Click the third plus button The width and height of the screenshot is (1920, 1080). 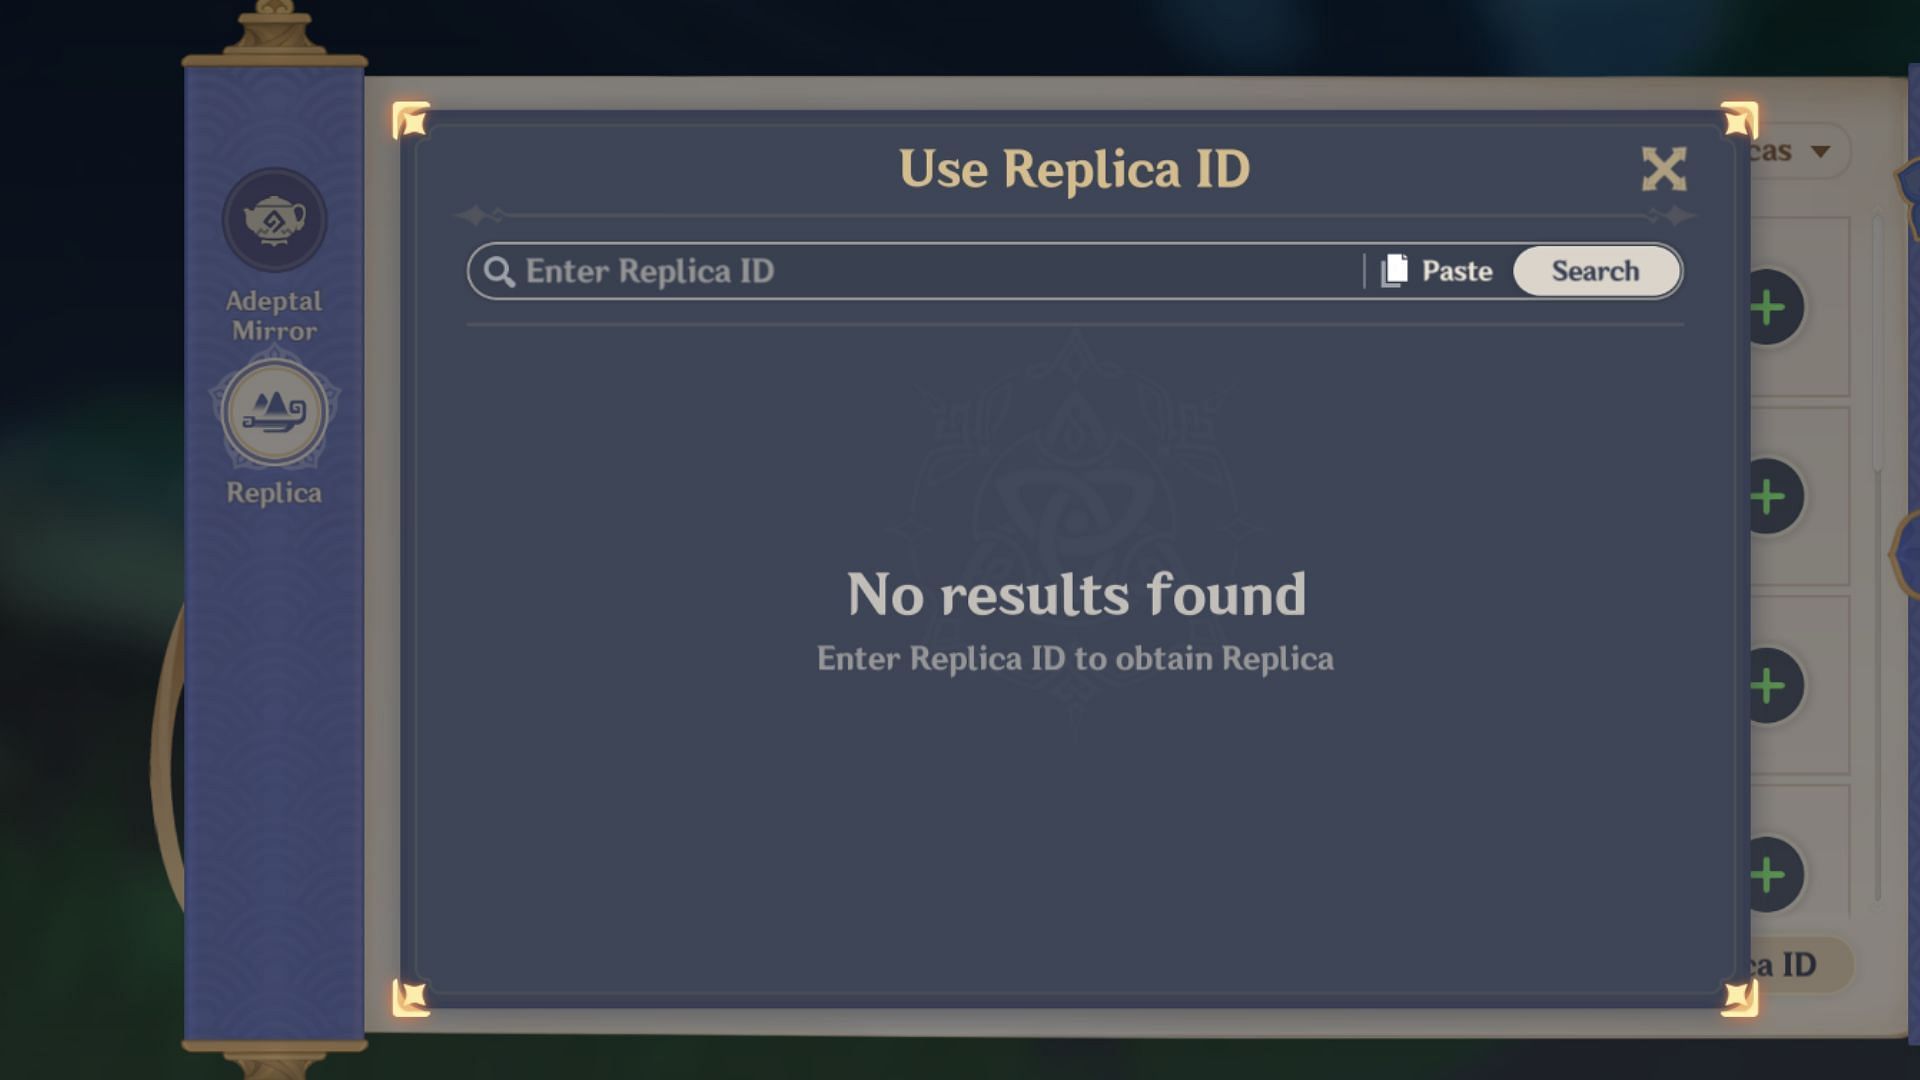pos(1766,683)
